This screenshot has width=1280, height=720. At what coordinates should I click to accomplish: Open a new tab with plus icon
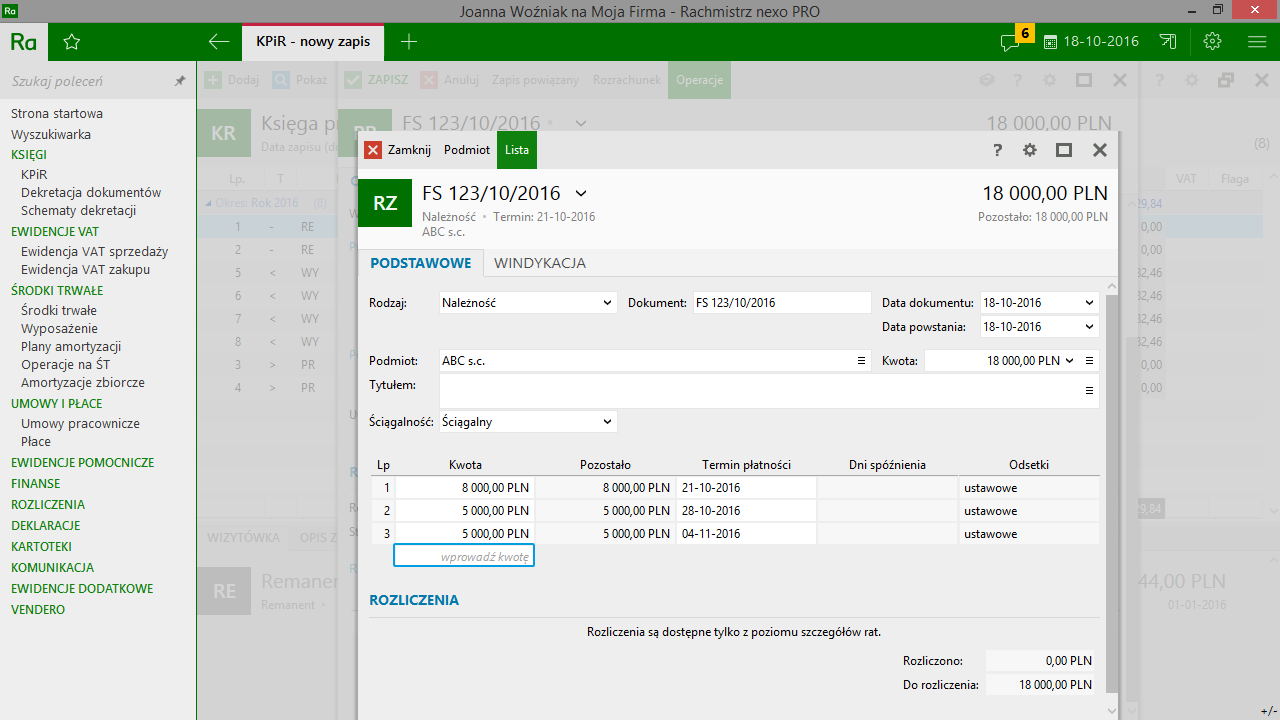[408, 42]
